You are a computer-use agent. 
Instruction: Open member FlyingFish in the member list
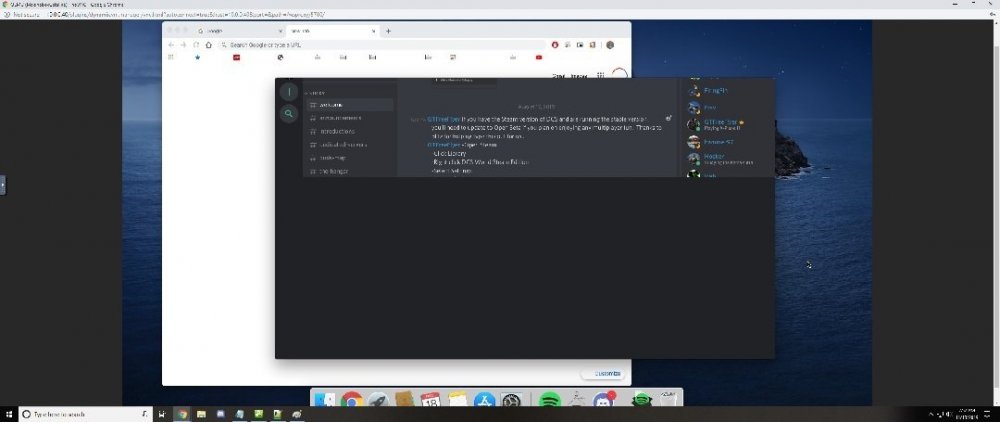coord(716,91)
